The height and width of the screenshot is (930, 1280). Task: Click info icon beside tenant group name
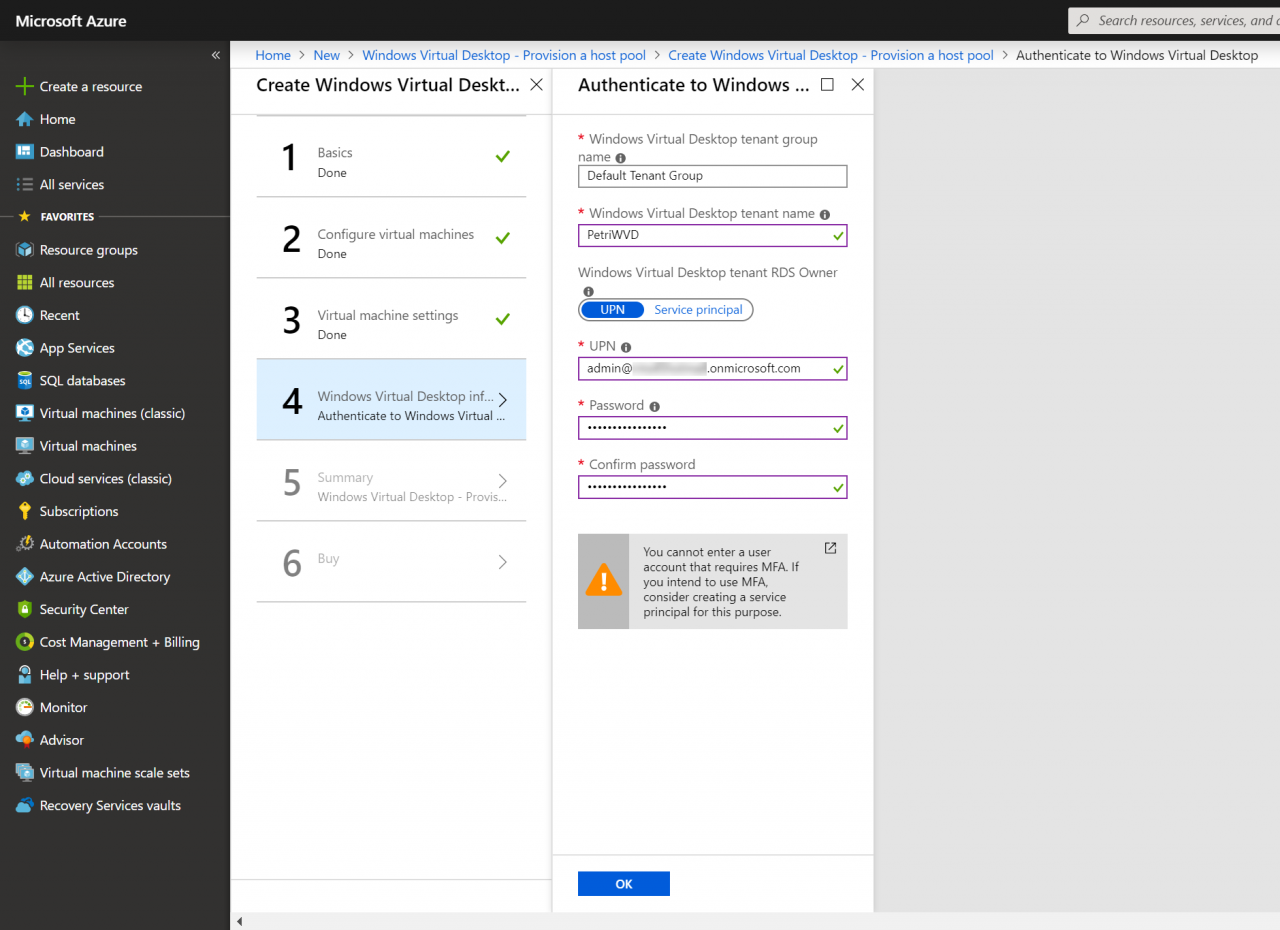pyautogui.click(x=621, y=158)
